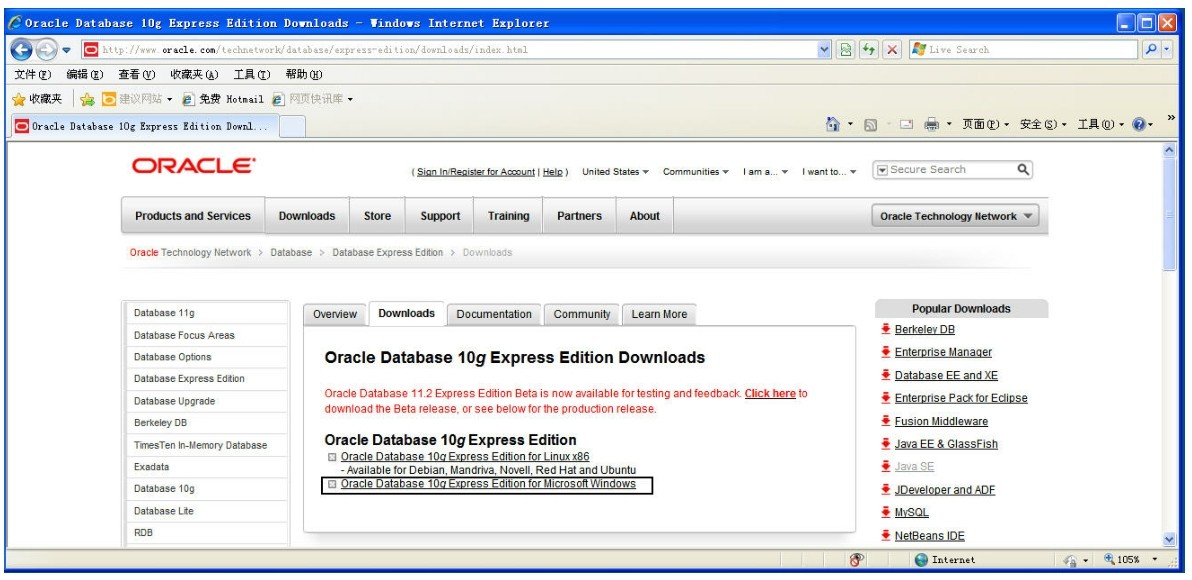Expand the Oracle Technology Network dropdown button
1192x580 pixels.
click(955, 217)
